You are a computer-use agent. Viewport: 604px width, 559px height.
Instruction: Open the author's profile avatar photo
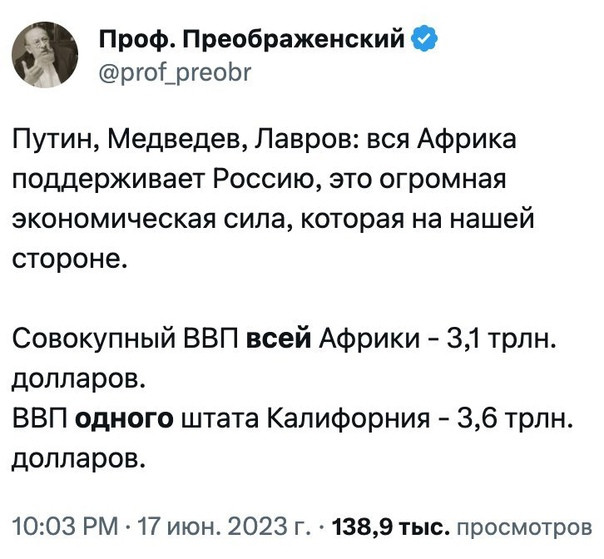pyautogui.click(x=45, y=55)
